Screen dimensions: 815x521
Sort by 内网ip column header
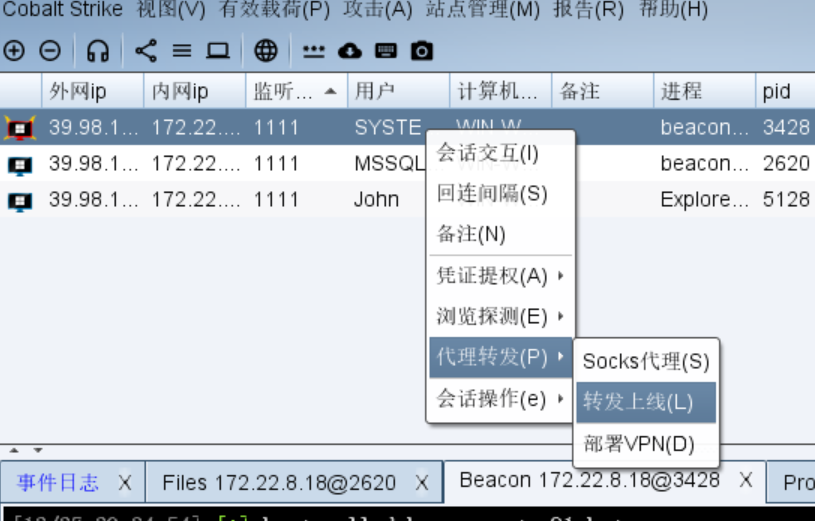pyautogui.click(x=194, y=92)
